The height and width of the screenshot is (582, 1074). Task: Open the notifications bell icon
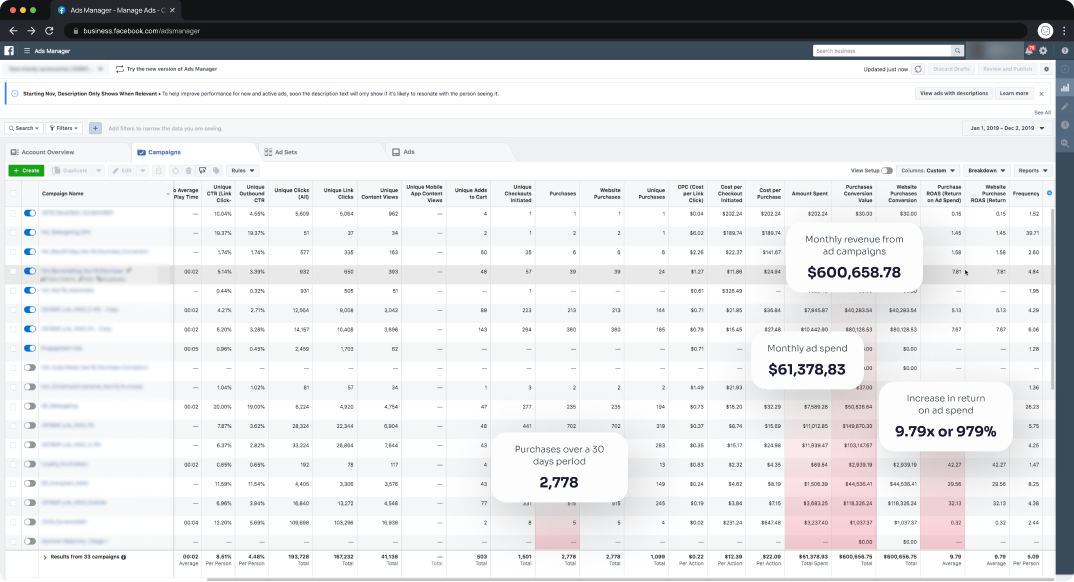(x=1029, y=50)
